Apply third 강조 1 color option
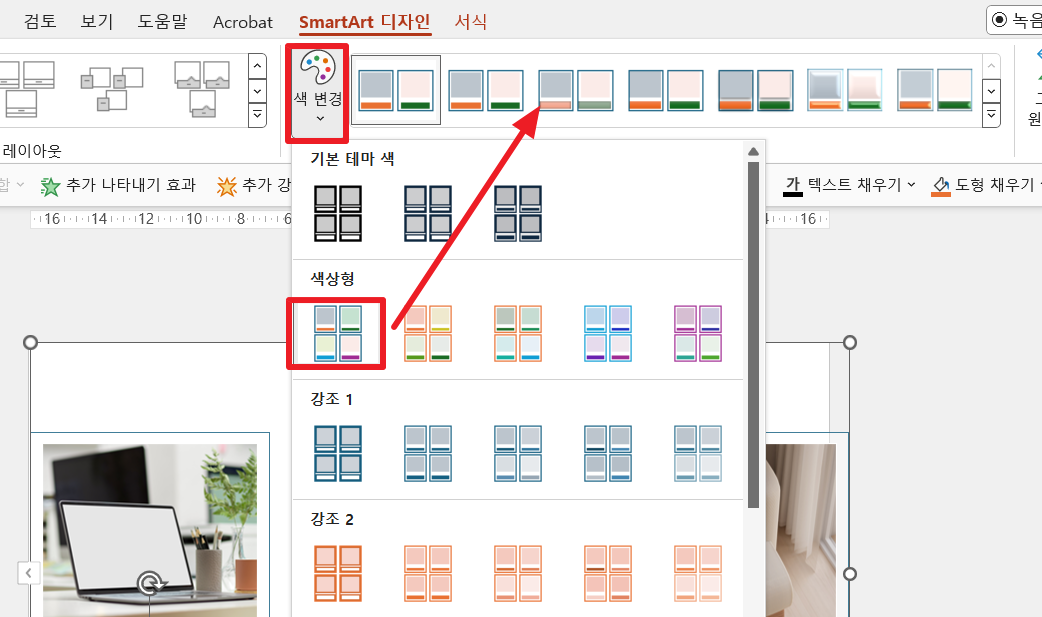This screenshot has width=1042, height=617. tap(518, 453)
